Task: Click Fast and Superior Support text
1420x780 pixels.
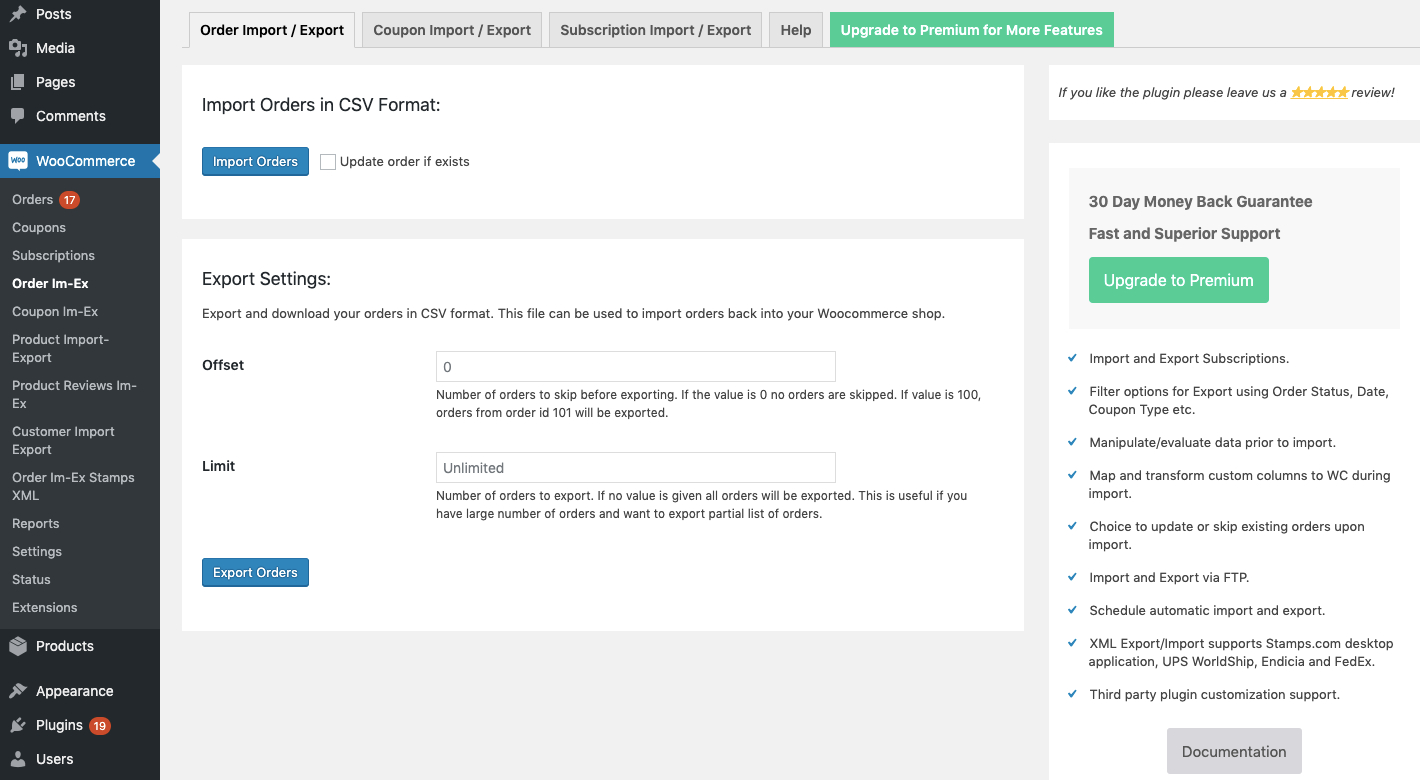Action: (1184, 234)
